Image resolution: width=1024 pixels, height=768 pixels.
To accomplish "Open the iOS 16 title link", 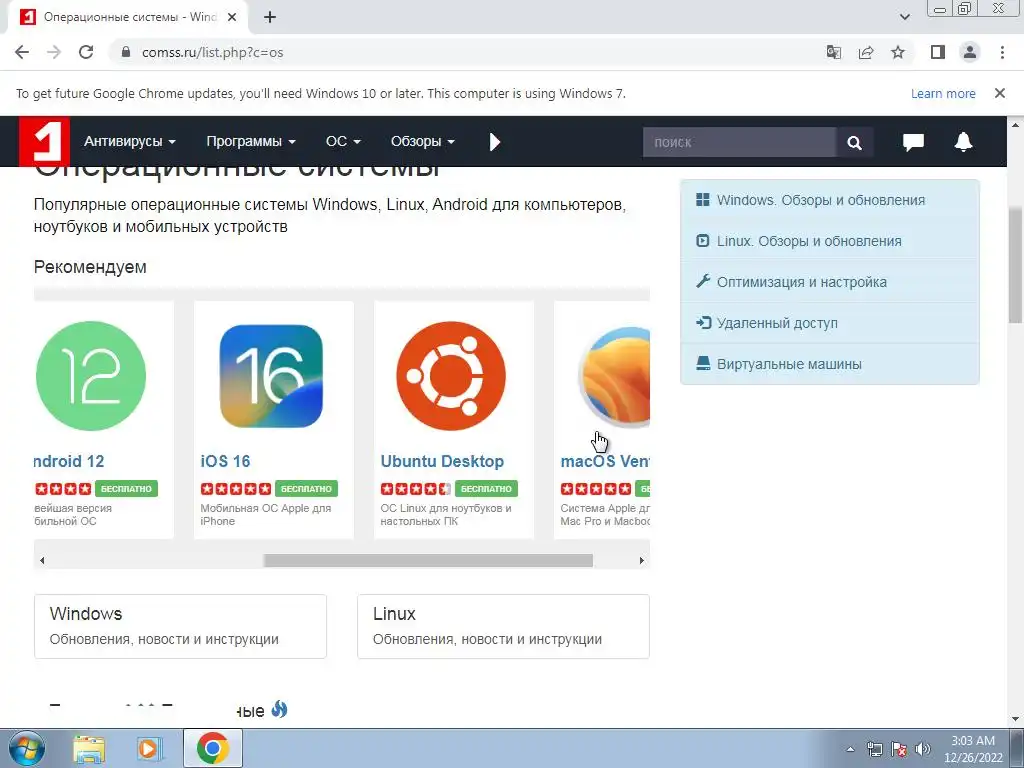I will click(225, 461).
